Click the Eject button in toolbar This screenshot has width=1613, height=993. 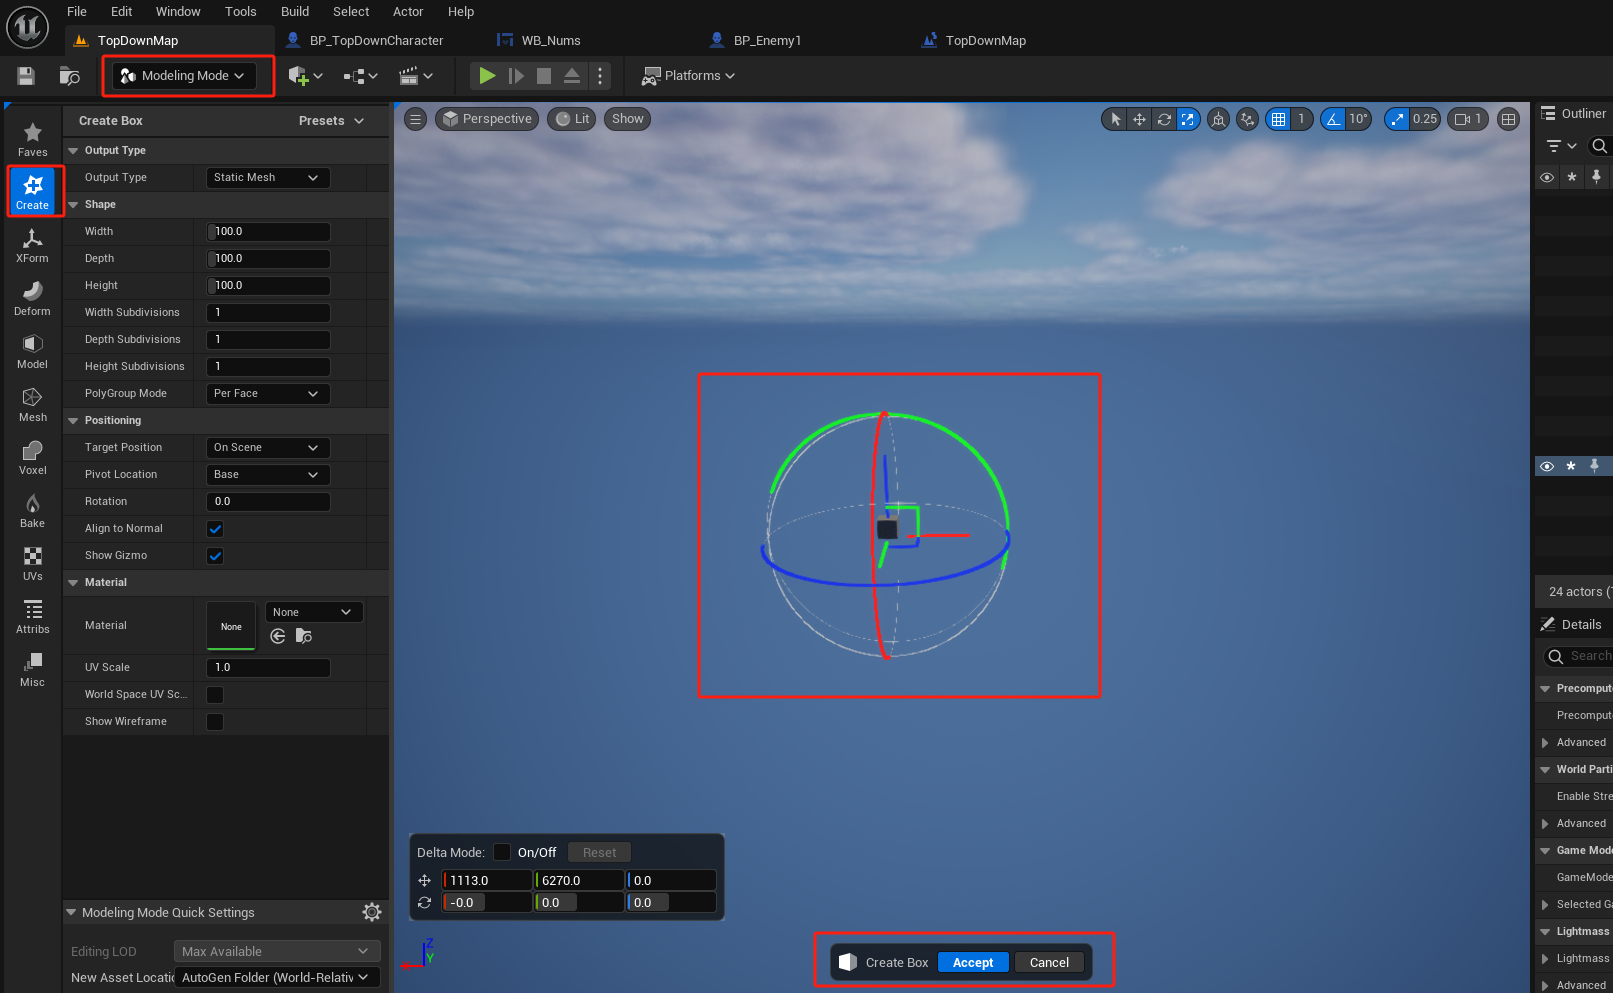tap(572, 76)
